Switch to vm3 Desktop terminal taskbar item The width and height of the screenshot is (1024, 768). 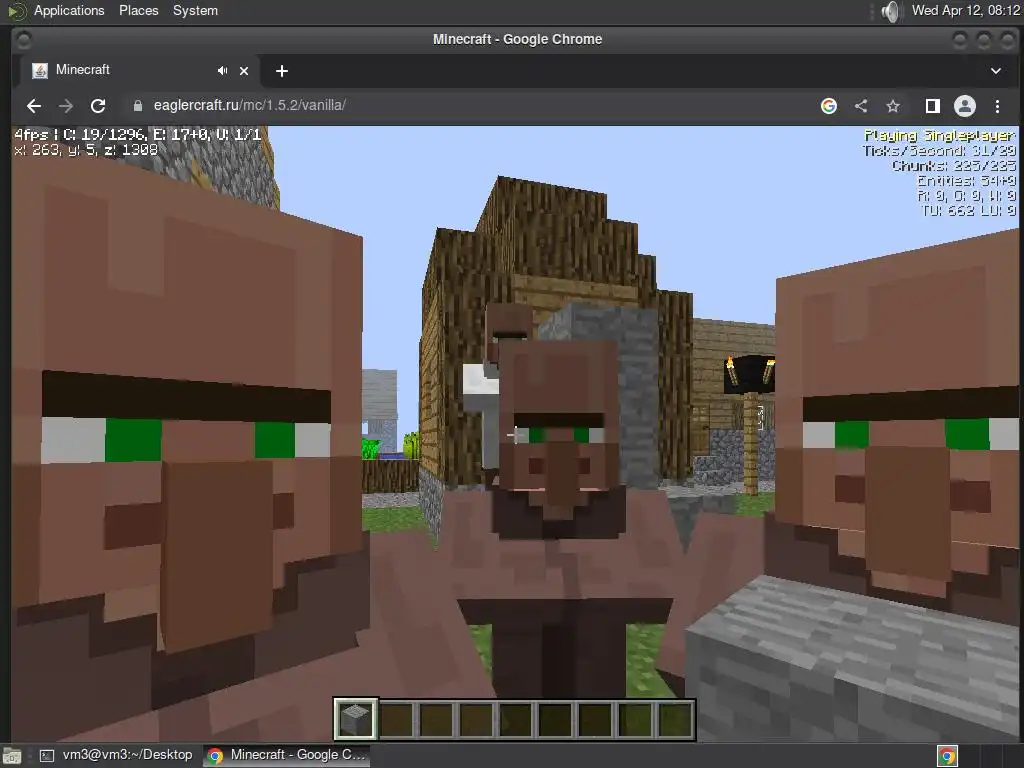click(116, 755)
